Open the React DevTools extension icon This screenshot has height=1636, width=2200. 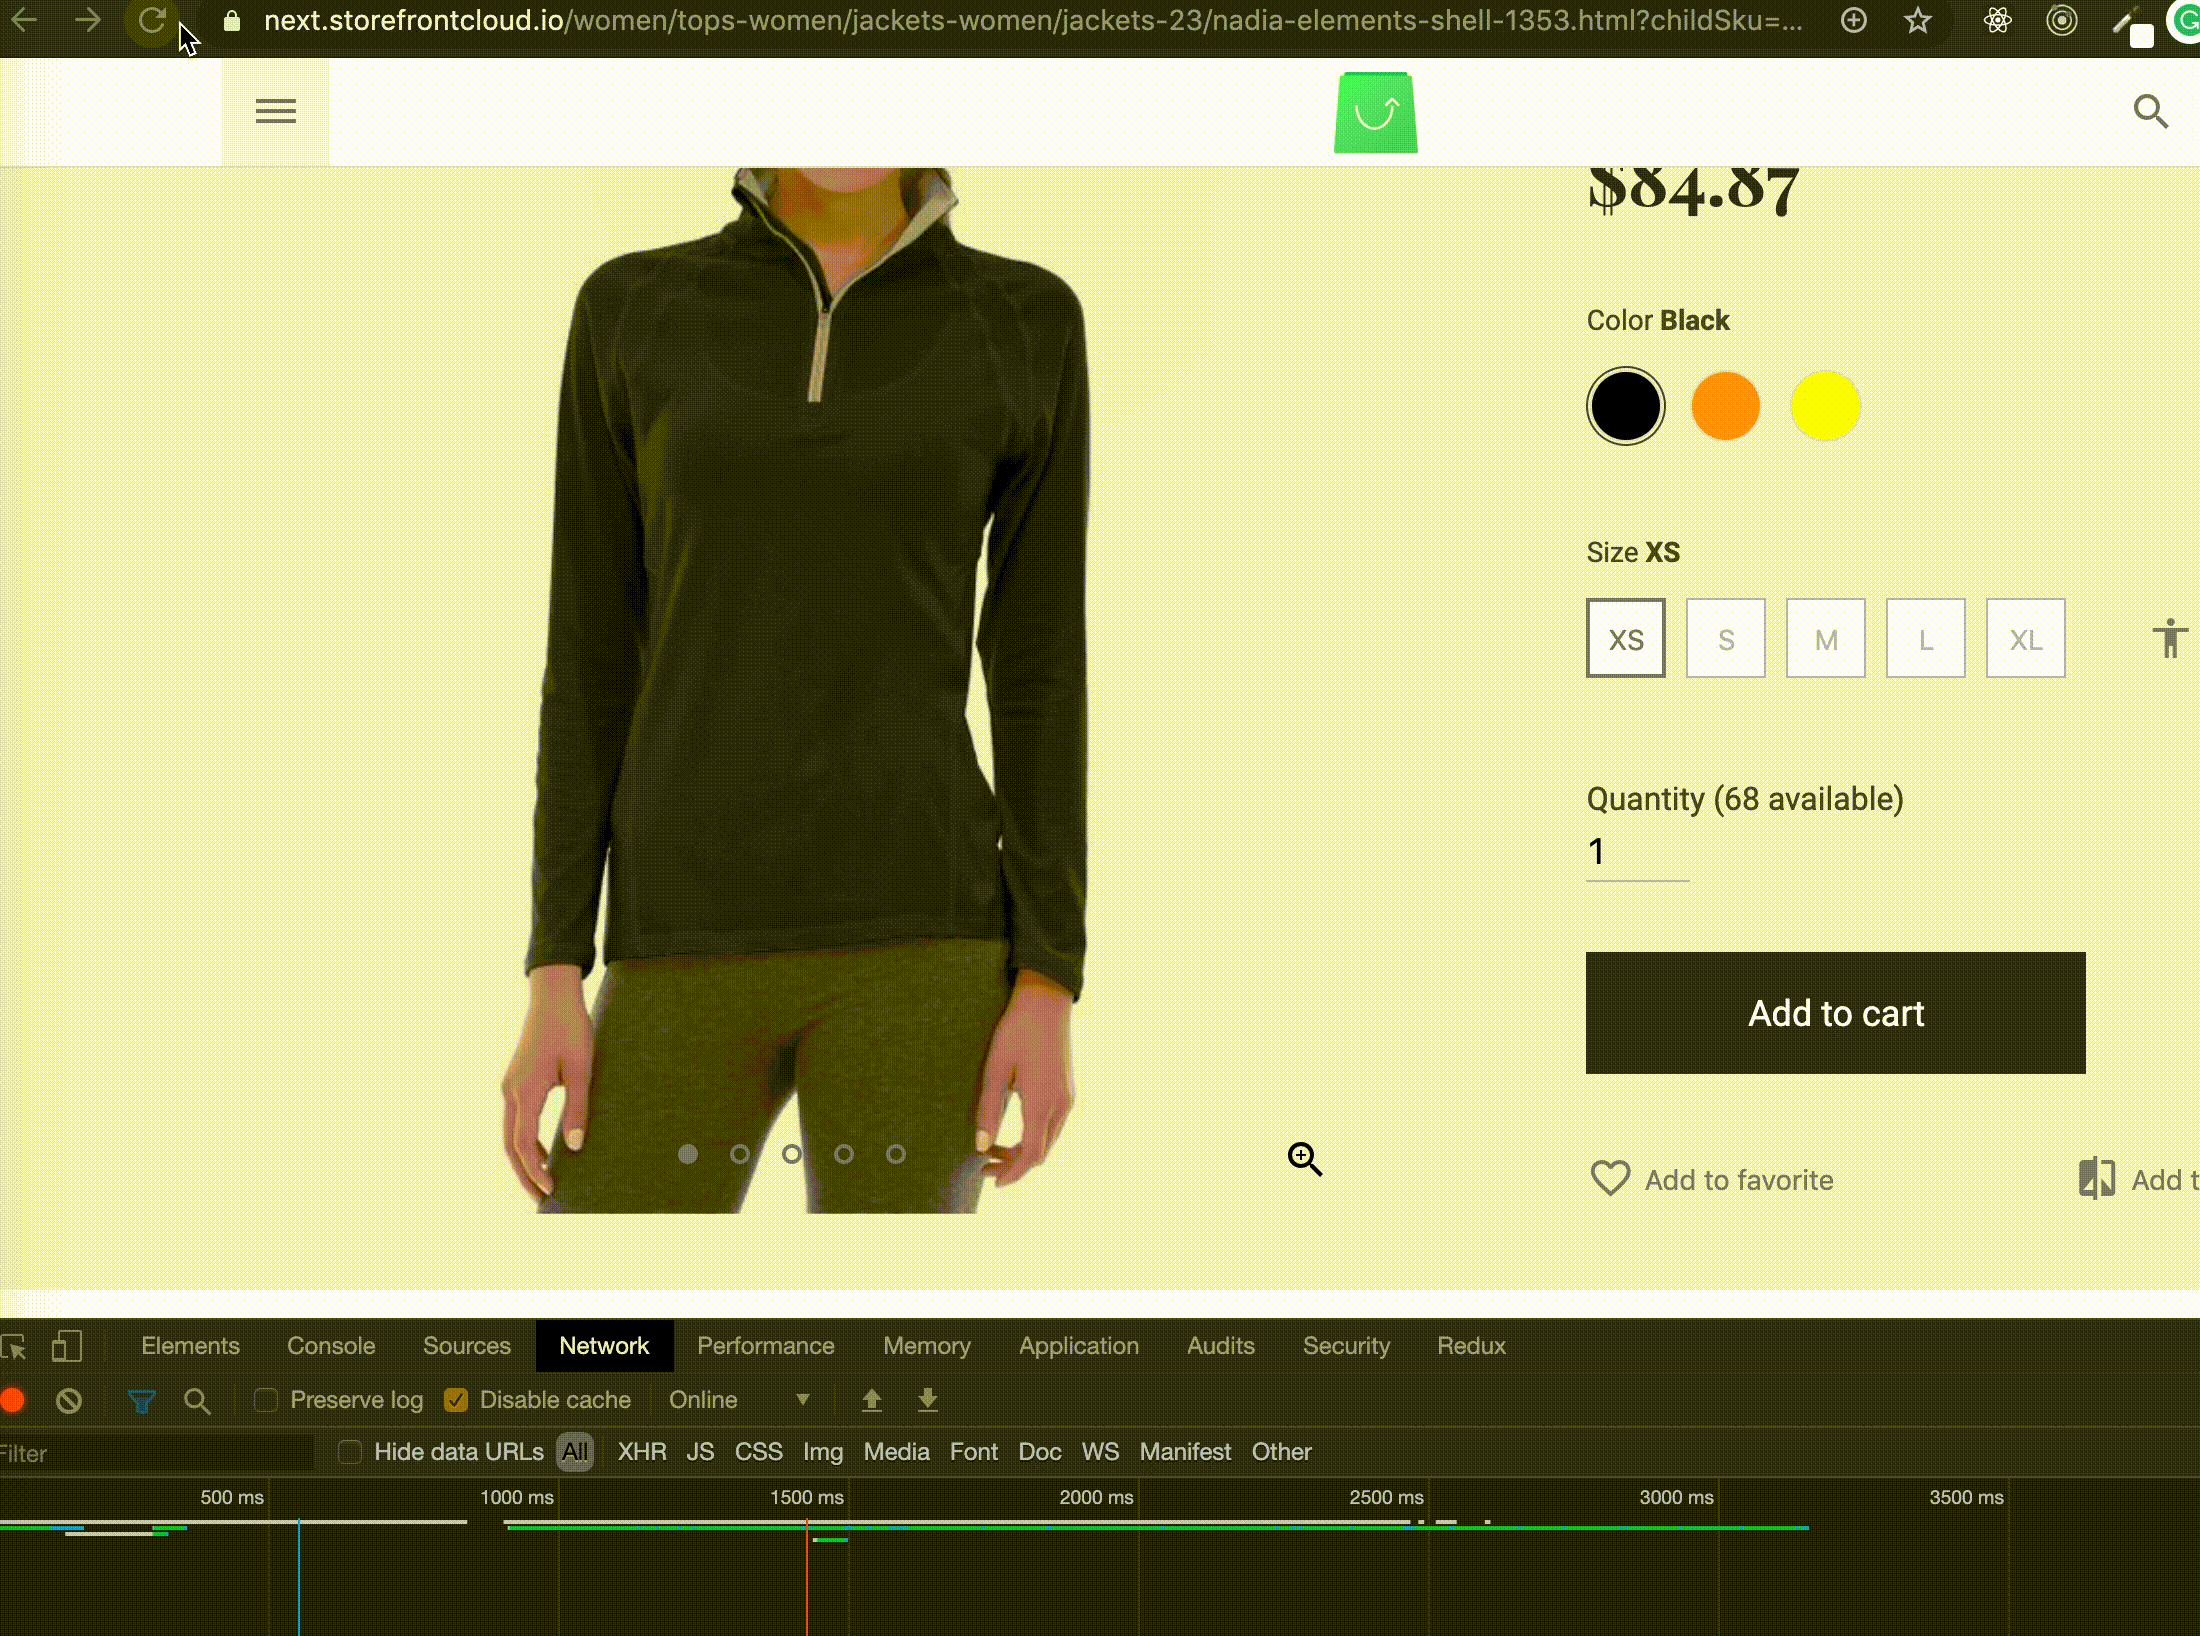click(1997, 21)
